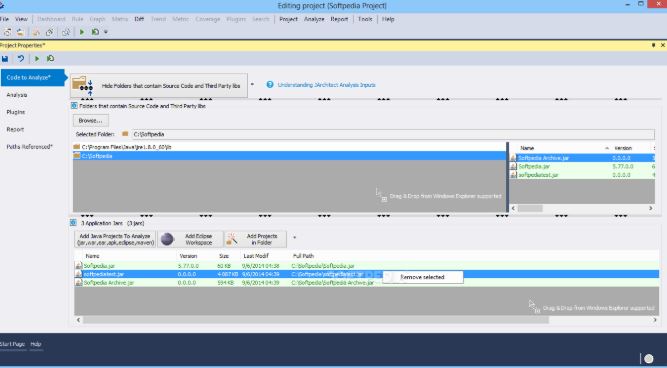Click Help link in bottom bar
This screenshot has width=667, height=368.
tap(36, 344)
